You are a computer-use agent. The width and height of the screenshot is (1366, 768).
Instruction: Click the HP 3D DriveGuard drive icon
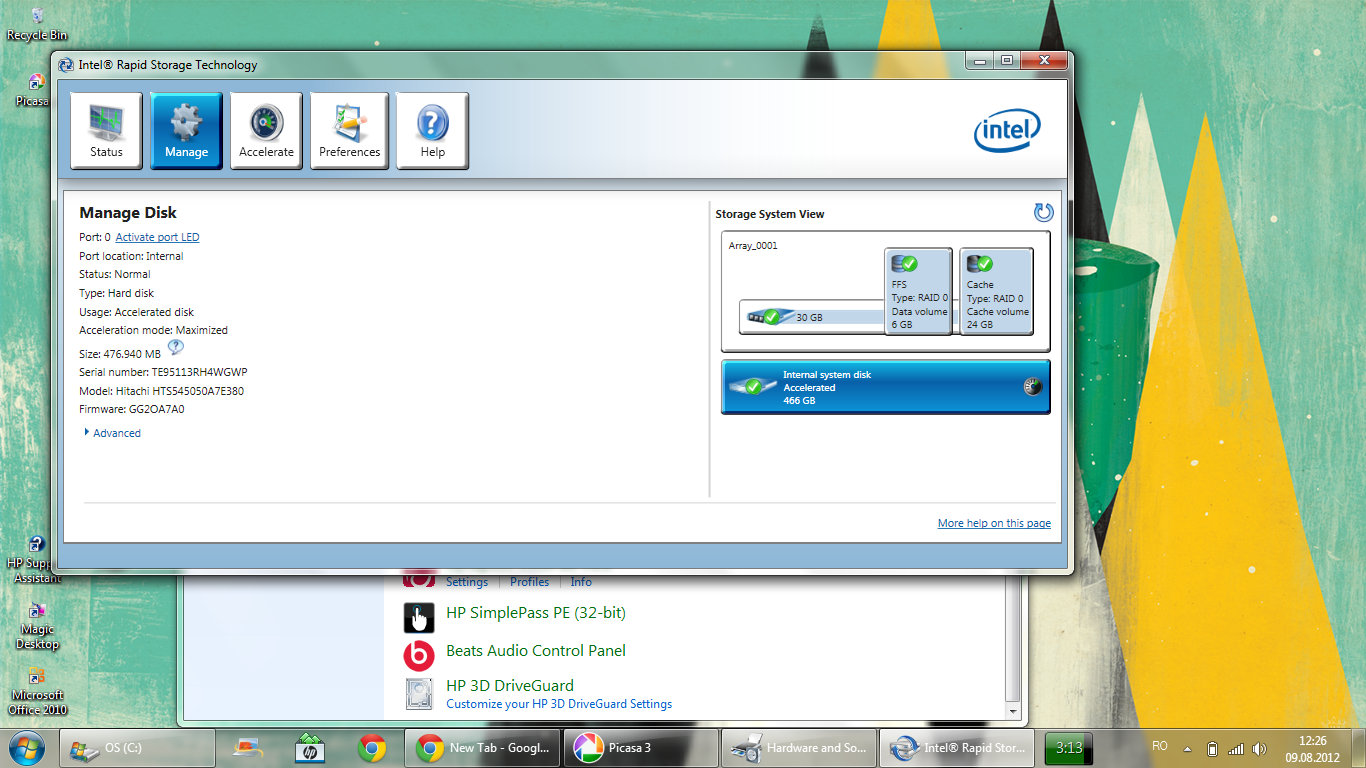click(x=419, y=694)
